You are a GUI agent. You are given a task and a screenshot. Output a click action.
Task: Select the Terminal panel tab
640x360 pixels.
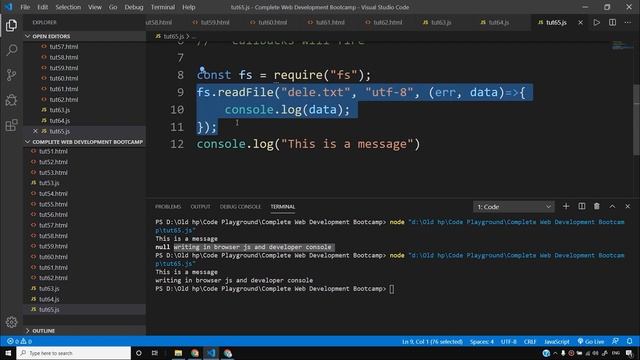point(282,207)
